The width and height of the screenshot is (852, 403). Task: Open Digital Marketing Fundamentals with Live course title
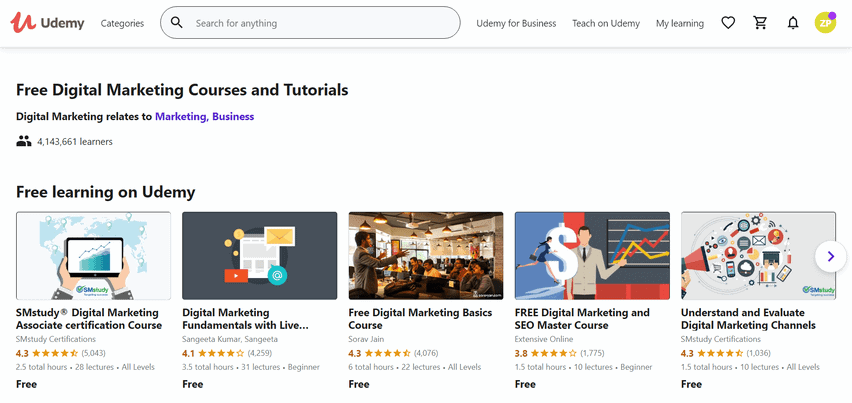tap(245, 319)
